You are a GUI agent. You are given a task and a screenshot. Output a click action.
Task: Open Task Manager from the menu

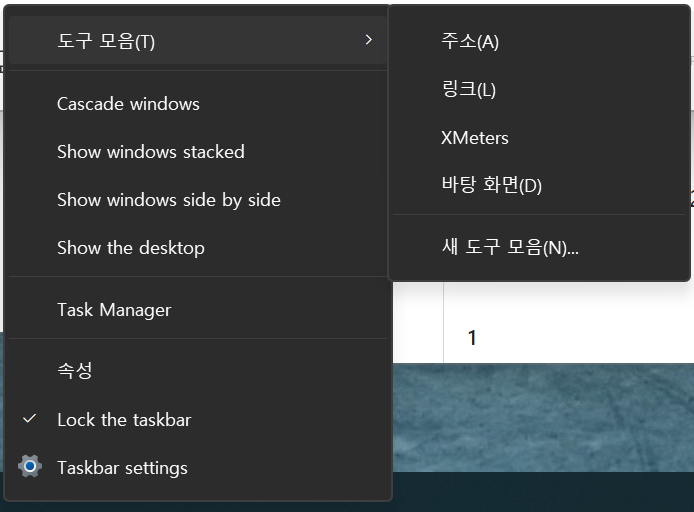point(197,309)
